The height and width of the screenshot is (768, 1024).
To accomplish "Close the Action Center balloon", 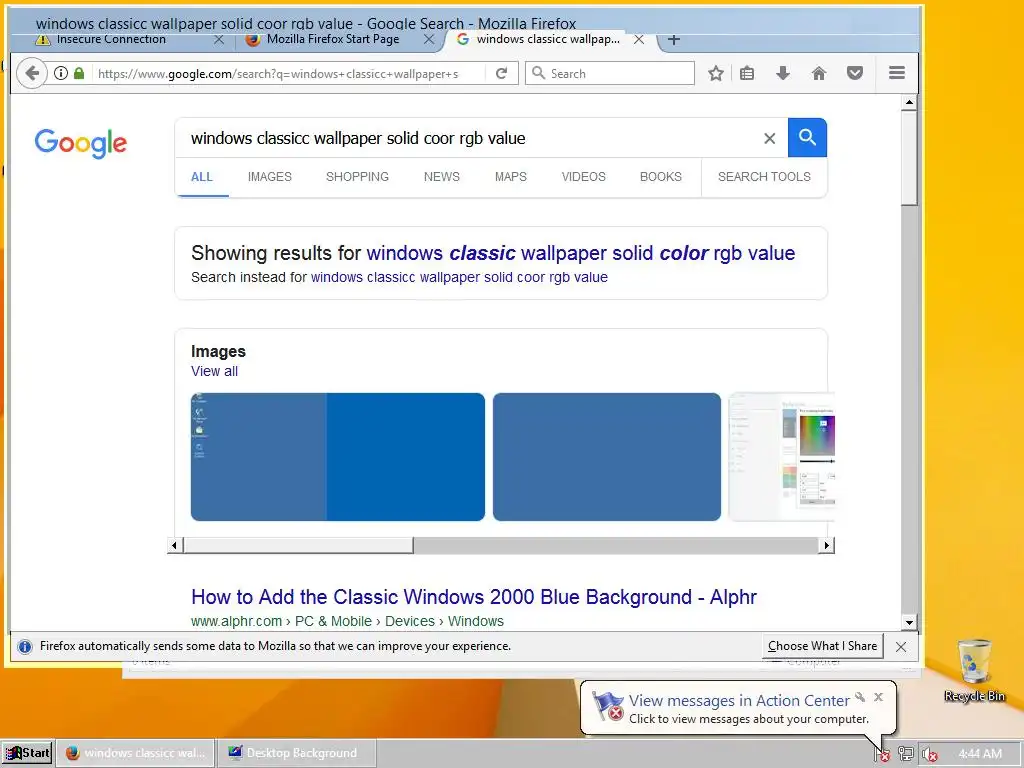I will pyautogui.click(x=878, y=697).
